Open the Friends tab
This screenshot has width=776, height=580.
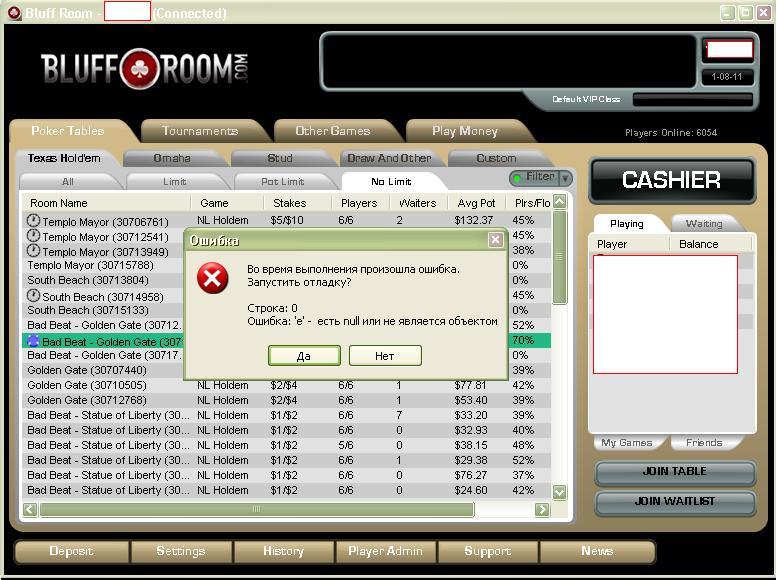coord(704,443)
